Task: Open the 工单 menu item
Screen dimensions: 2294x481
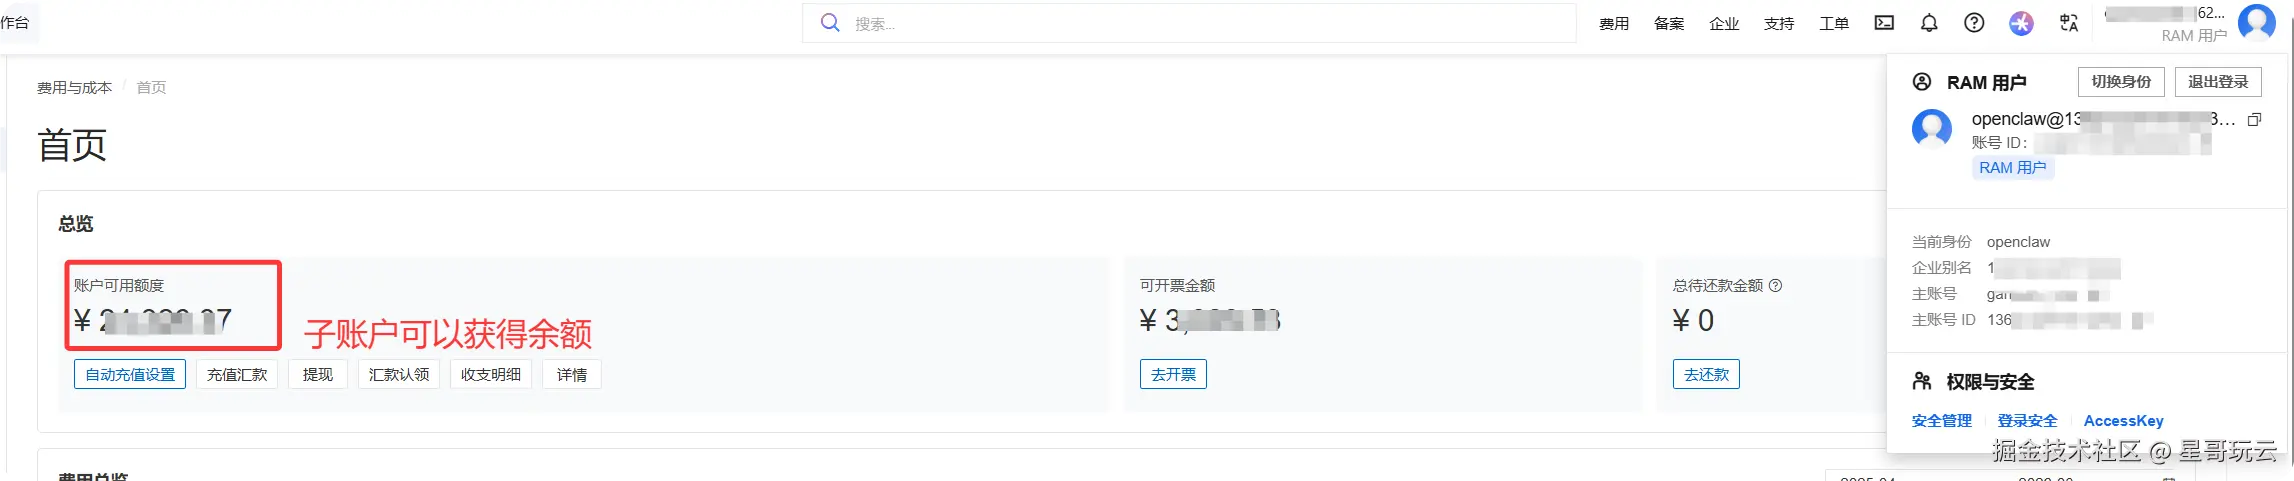Action: point(1834,23)
